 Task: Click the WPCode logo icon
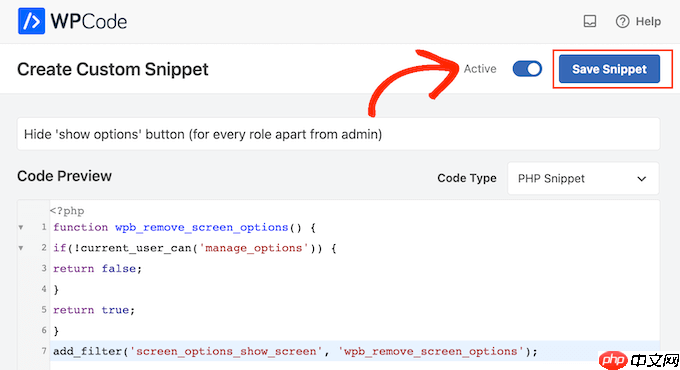31,21
